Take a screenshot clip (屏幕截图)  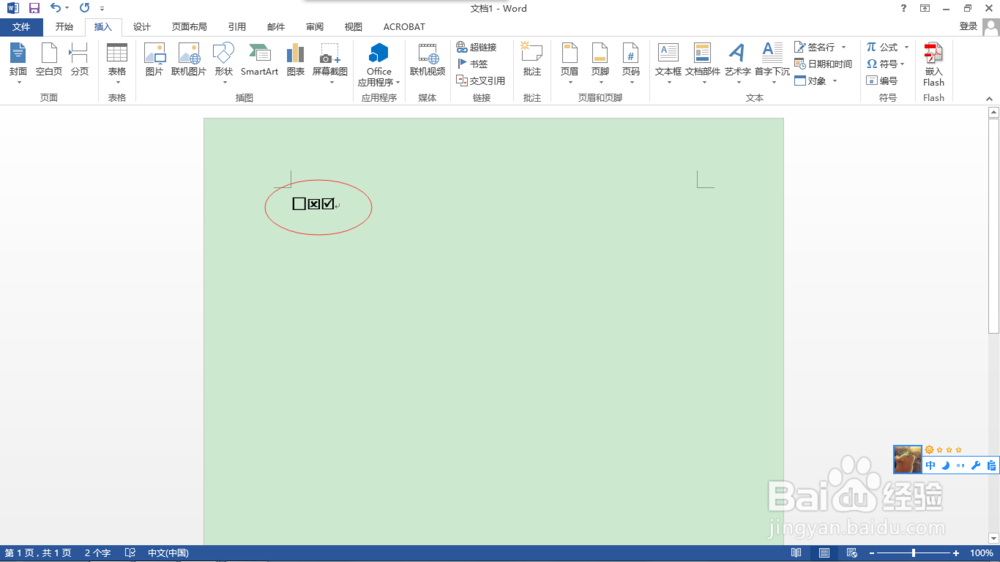tap(330, 64)
